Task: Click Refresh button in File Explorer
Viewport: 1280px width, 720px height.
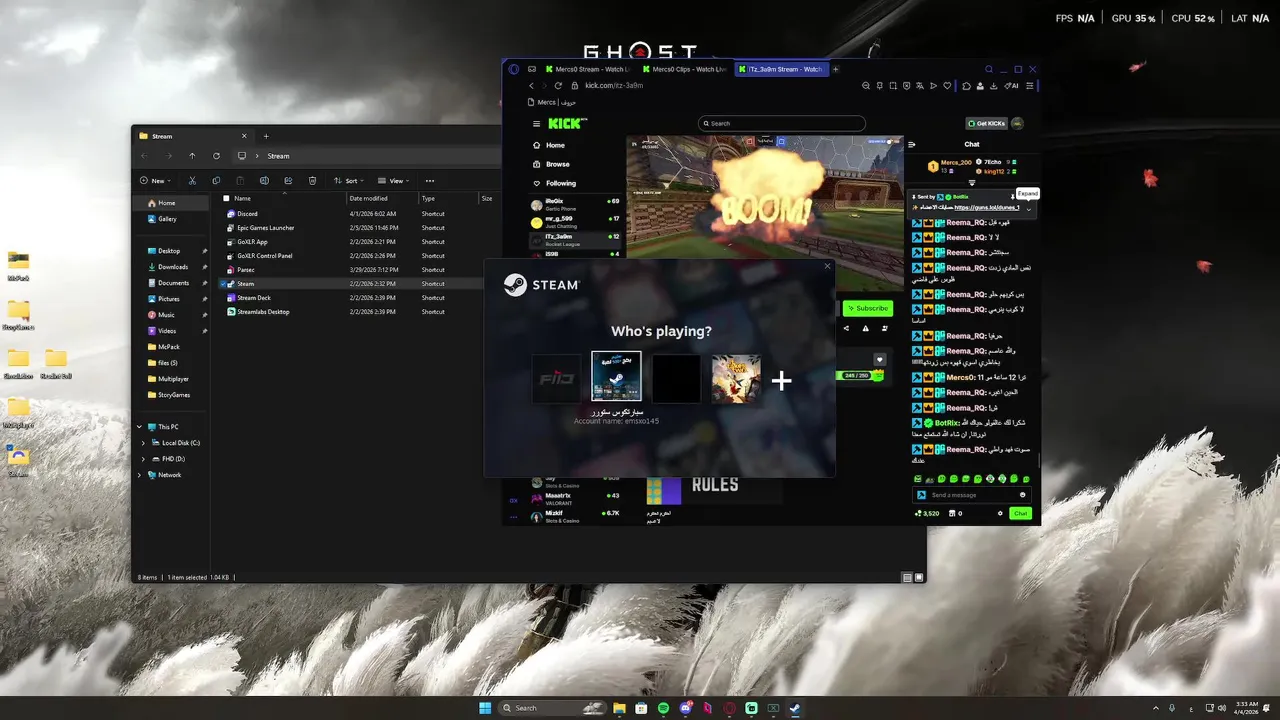Action: click(216, 156)
